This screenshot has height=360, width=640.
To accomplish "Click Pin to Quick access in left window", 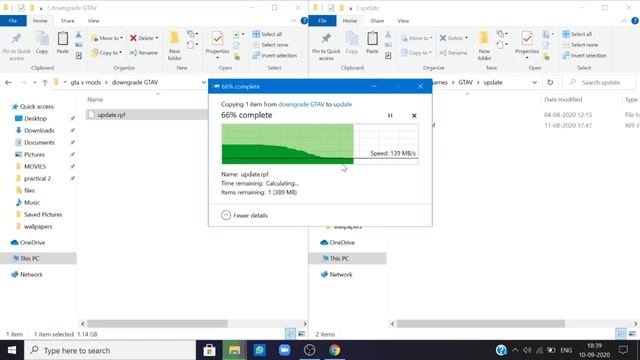I will 16,47.
